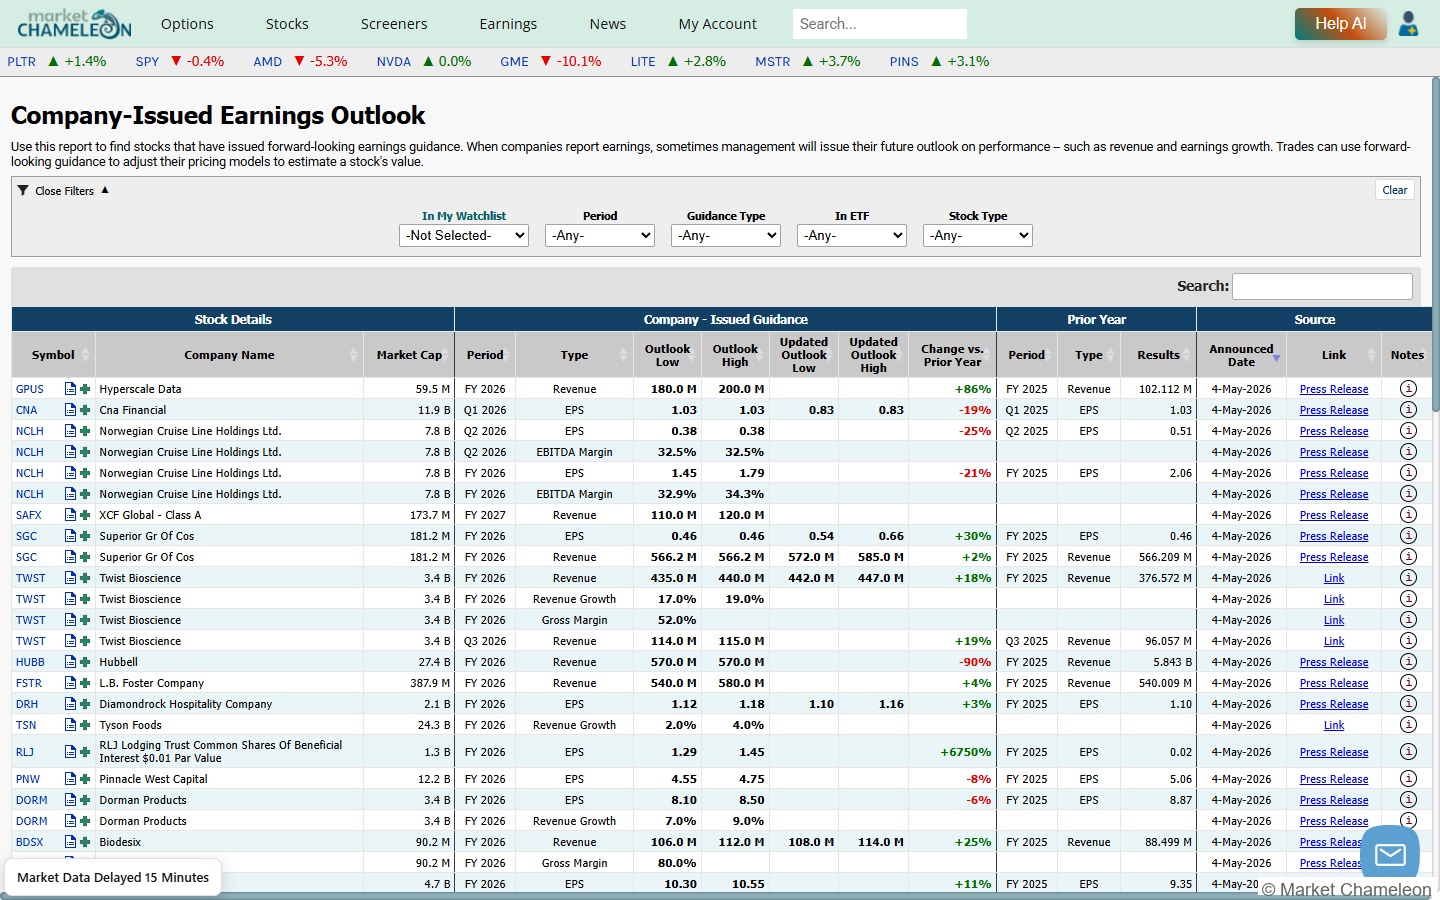Open the Earnings menu
The height and width of the screenshot is (900, 1440).
(x=508, y=24)
